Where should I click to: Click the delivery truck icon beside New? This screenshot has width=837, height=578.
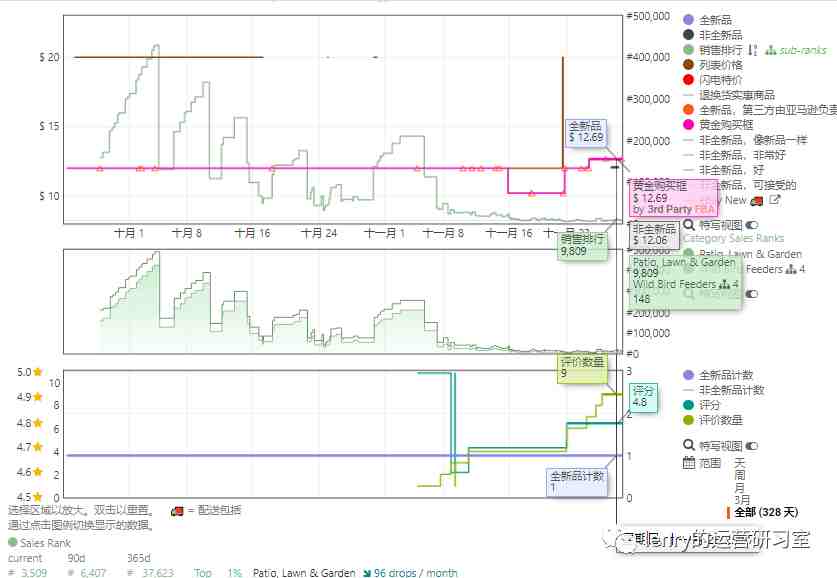[x=756, y=201]
